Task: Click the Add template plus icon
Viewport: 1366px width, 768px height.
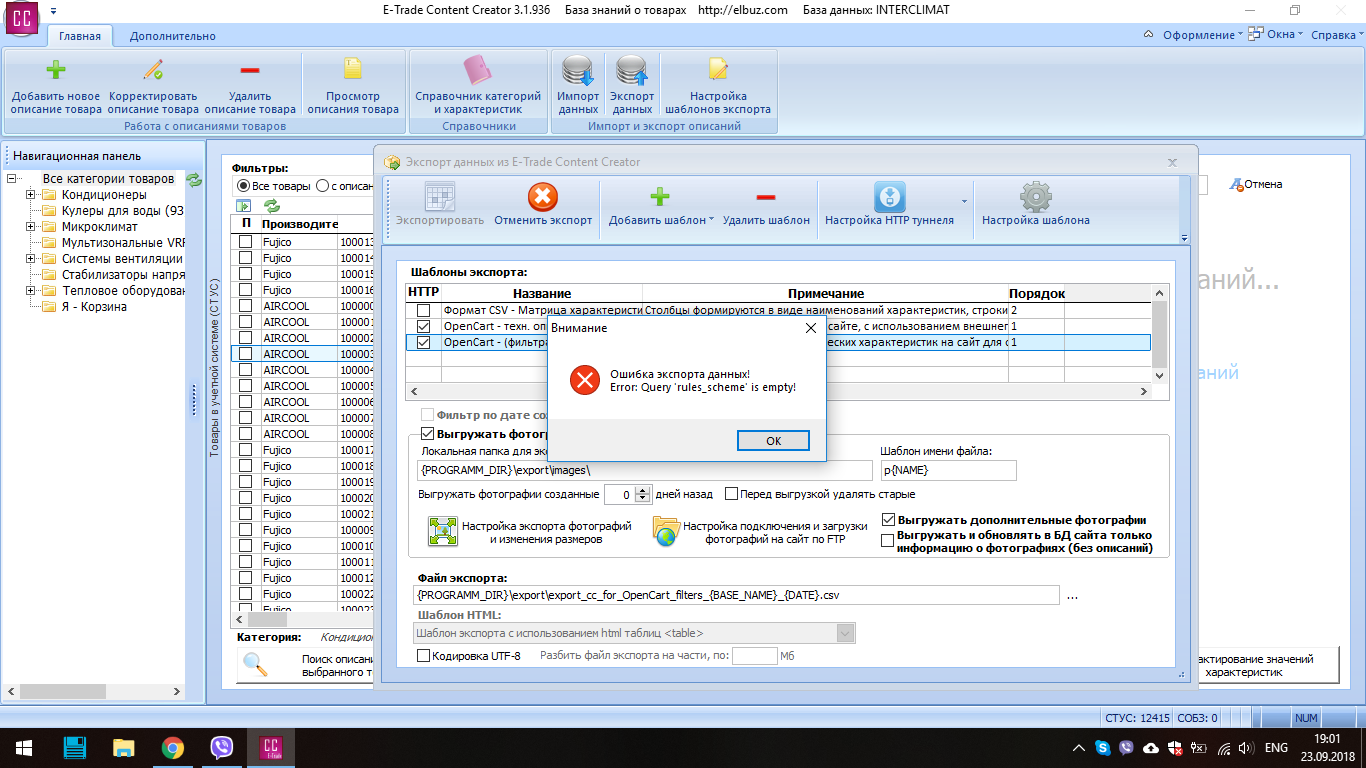Action: point(660,197)
